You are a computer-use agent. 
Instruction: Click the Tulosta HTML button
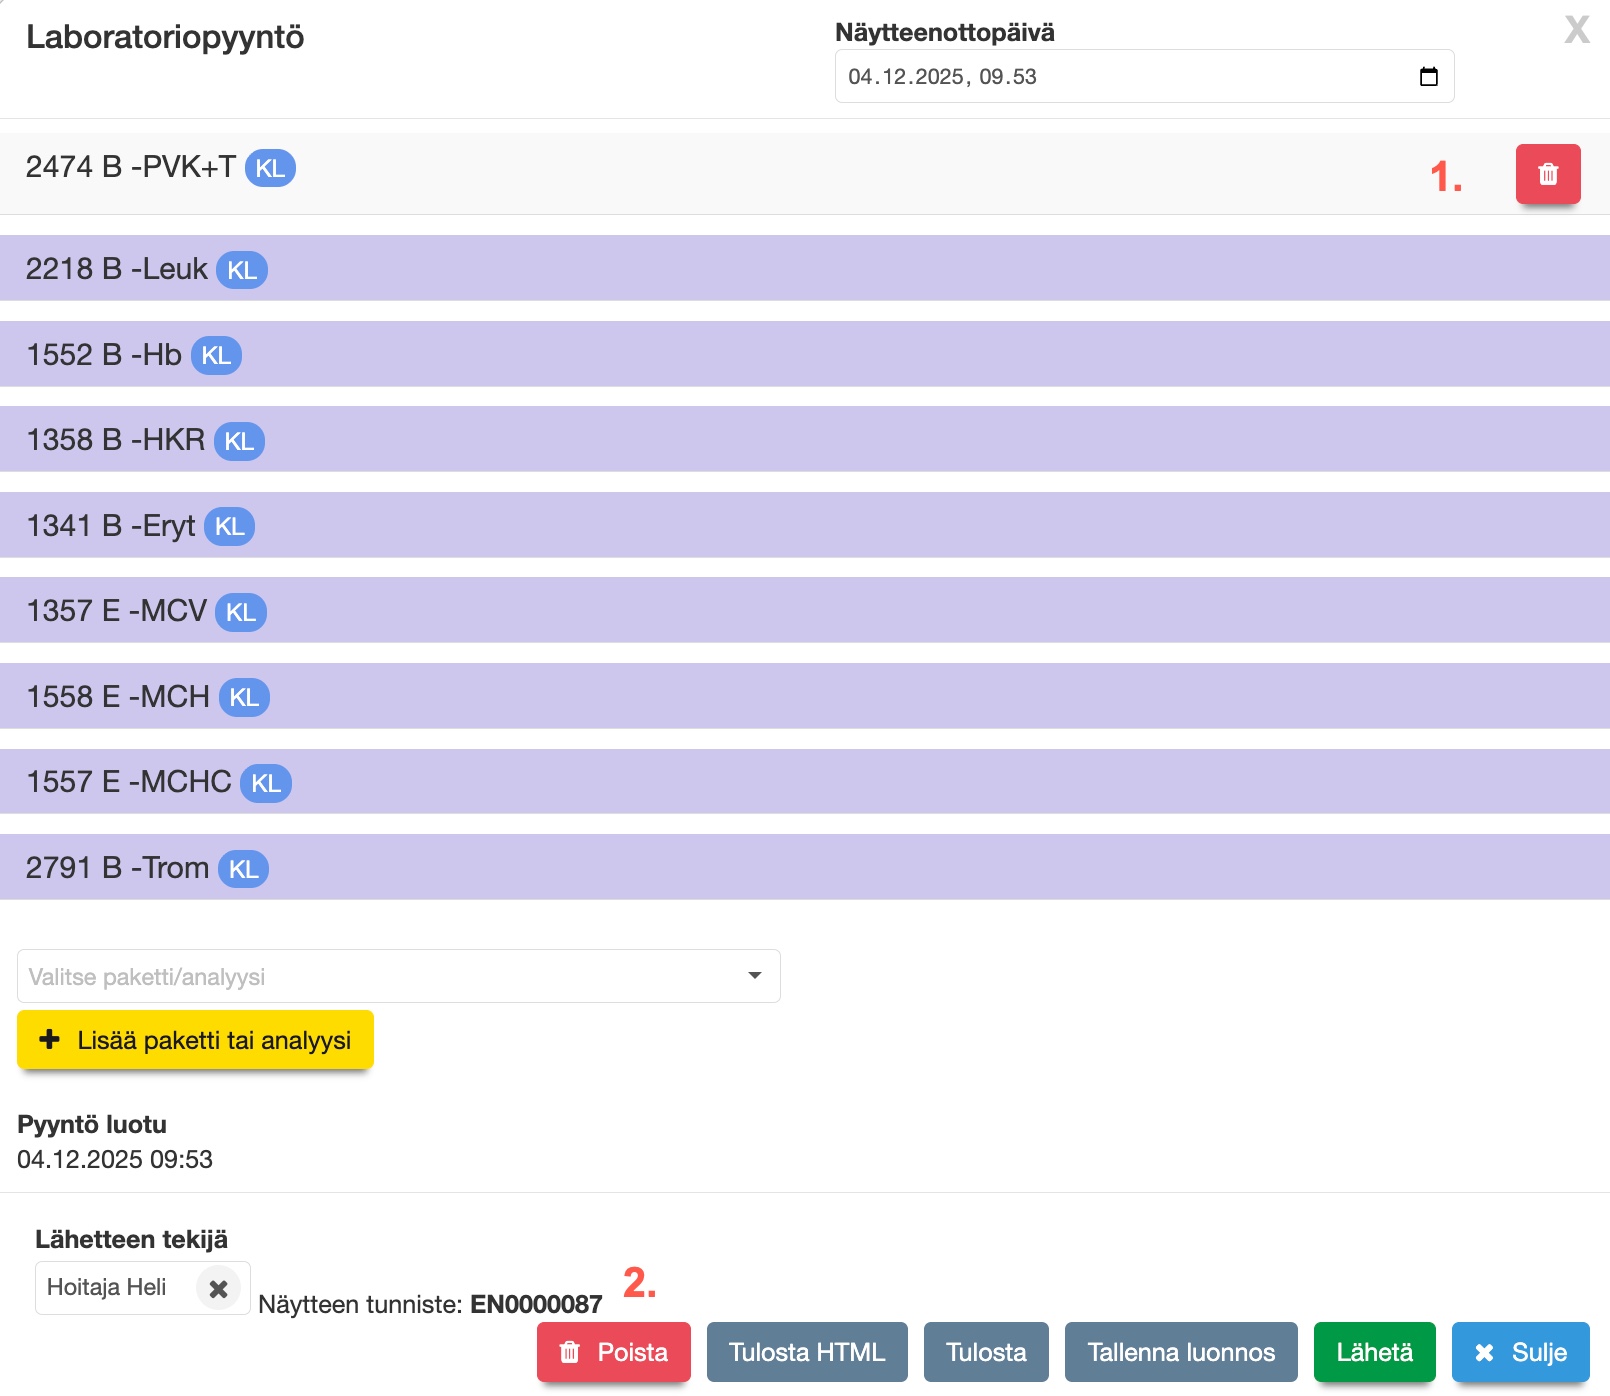806,1352
